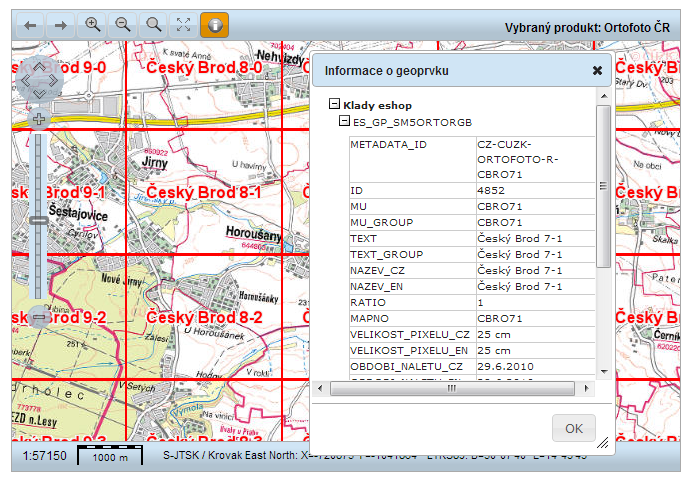Viewport: 690px width, 486px height.
Task: Click the Informace o geoprvku title bar
Action: click(x=461, y=70)
